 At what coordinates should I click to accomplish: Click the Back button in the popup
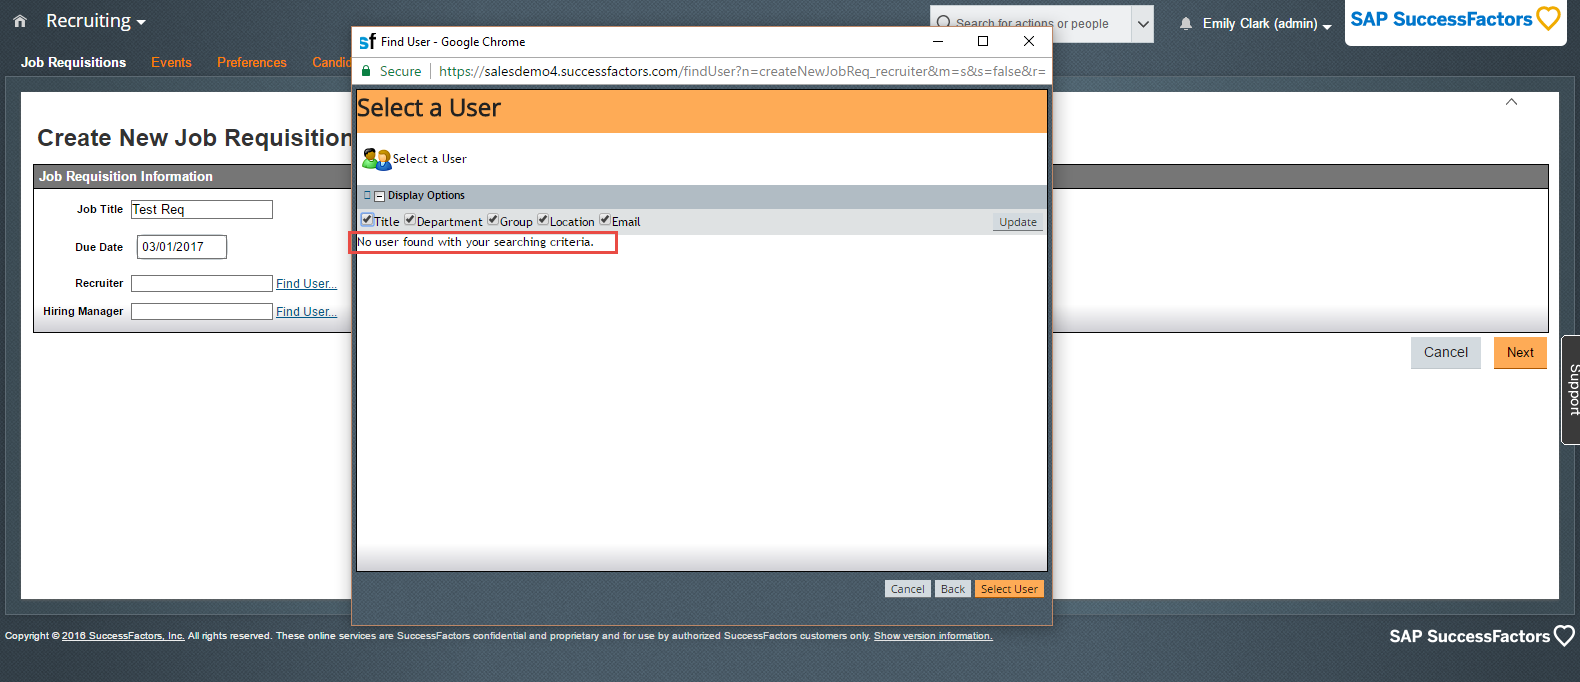(953, 589)
